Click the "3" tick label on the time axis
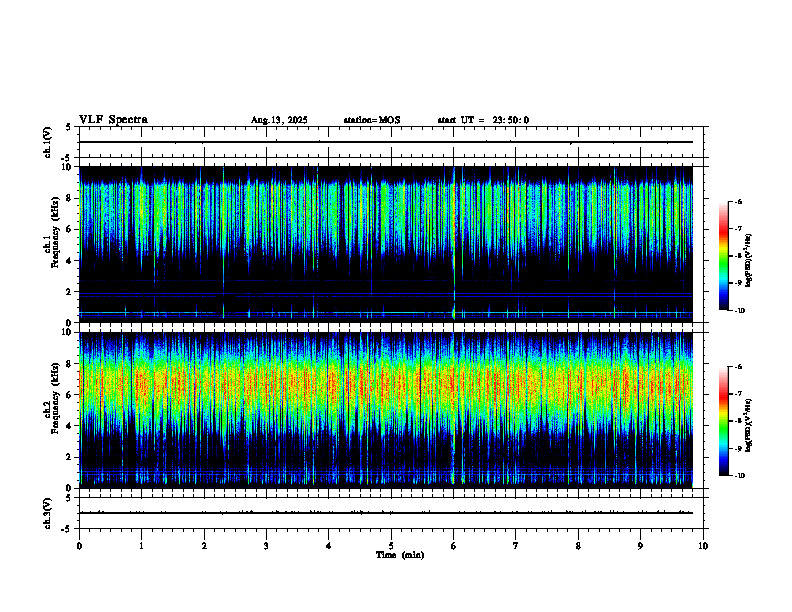This screenshot has width=792, height=612. point(266,546)
